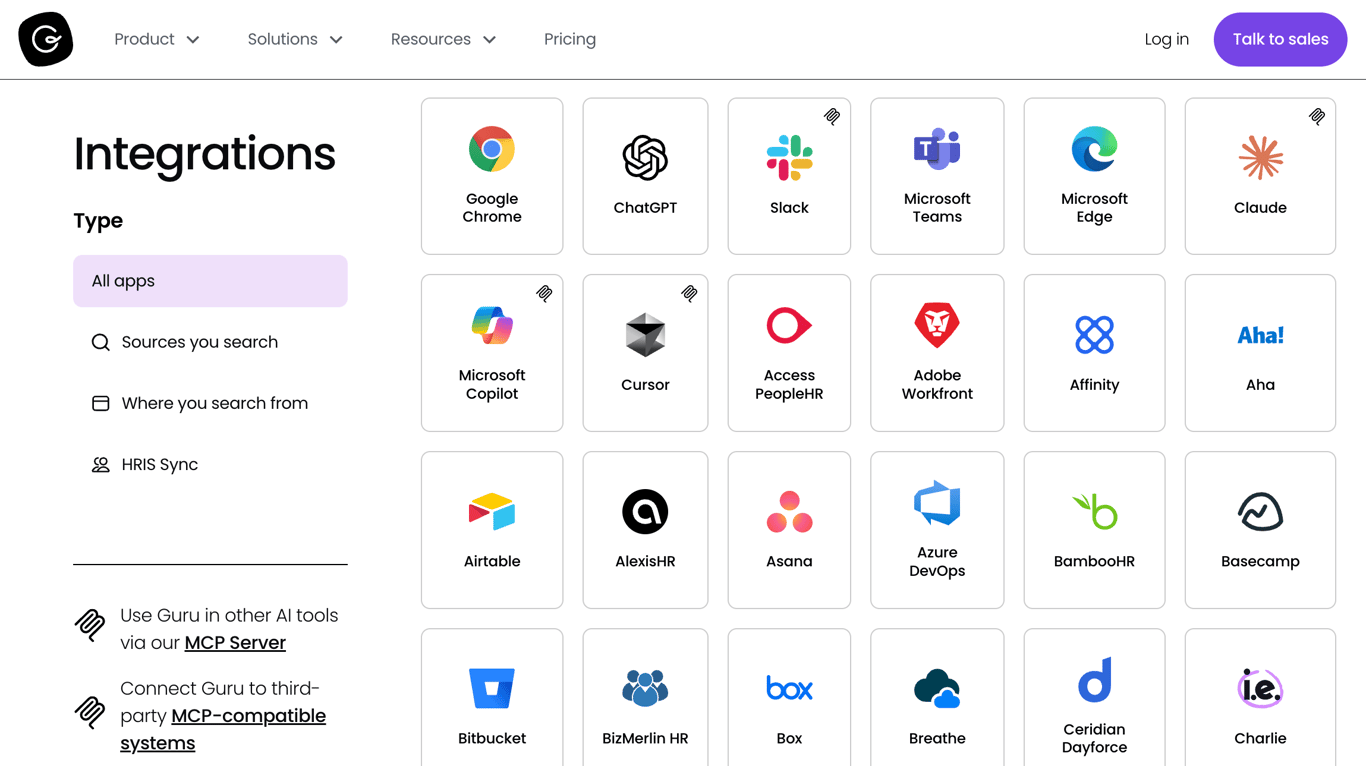Select the BizMerlin HR people icon
The height and width of the screenshot is (766, 1366).
645,689
